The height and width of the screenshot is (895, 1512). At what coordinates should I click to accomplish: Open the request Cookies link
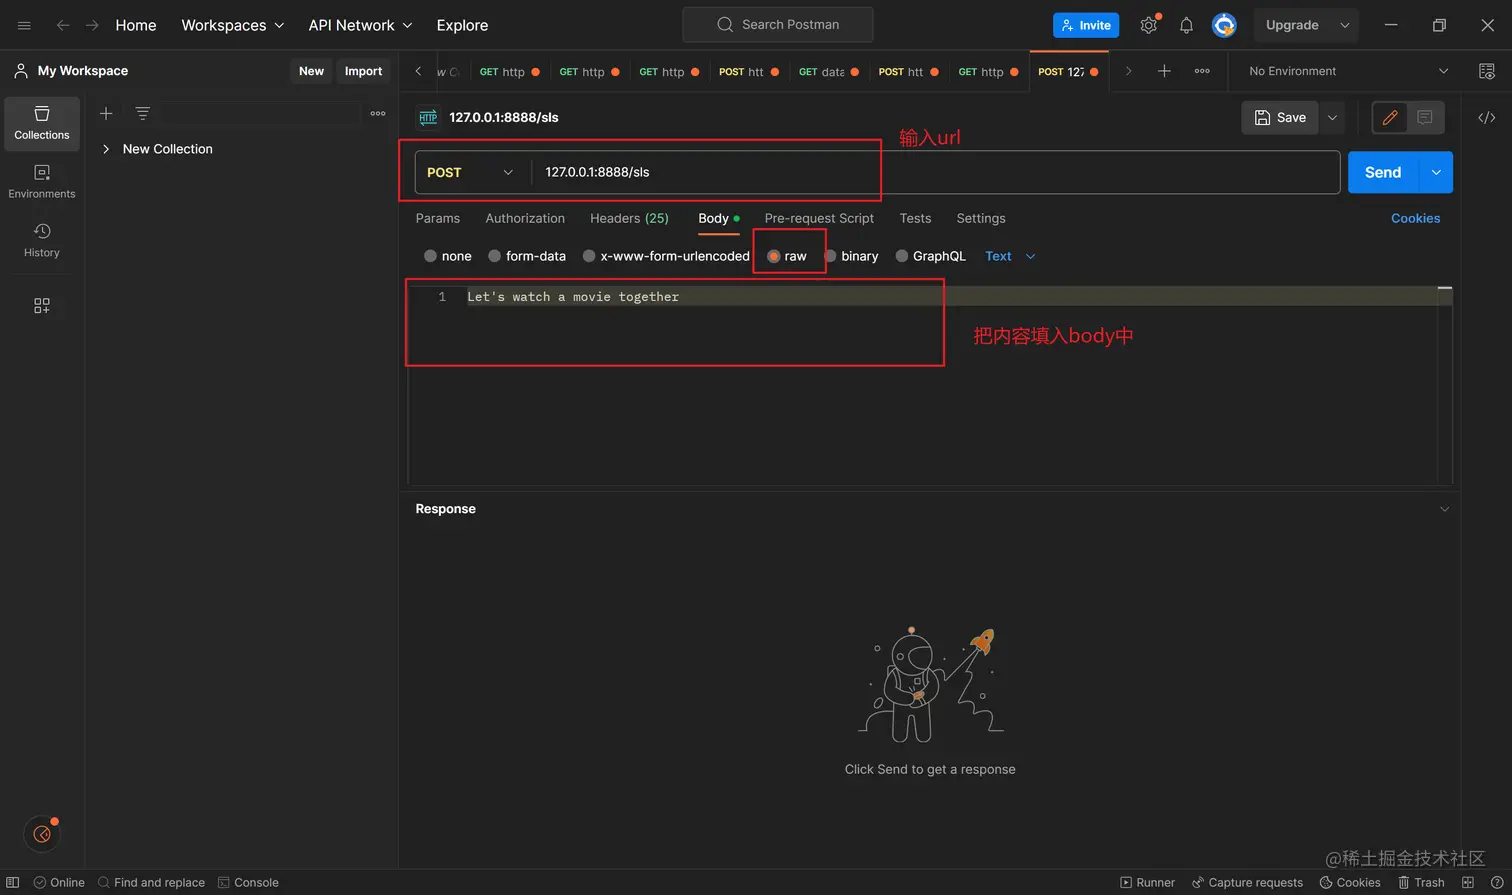pos(1416,218)
